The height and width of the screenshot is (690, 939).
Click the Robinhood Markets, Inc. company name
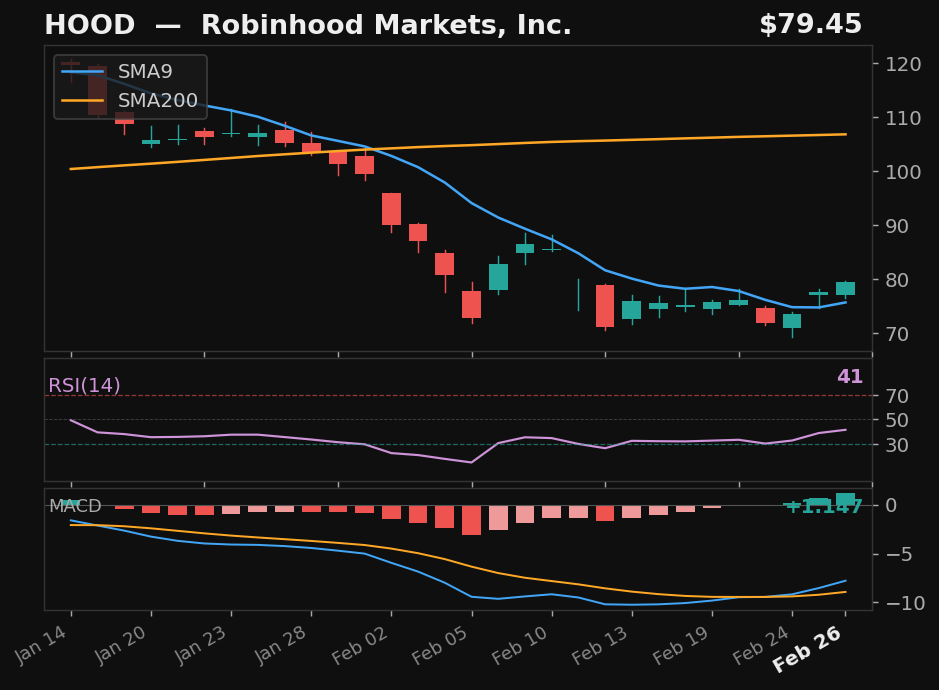[386, 25]
